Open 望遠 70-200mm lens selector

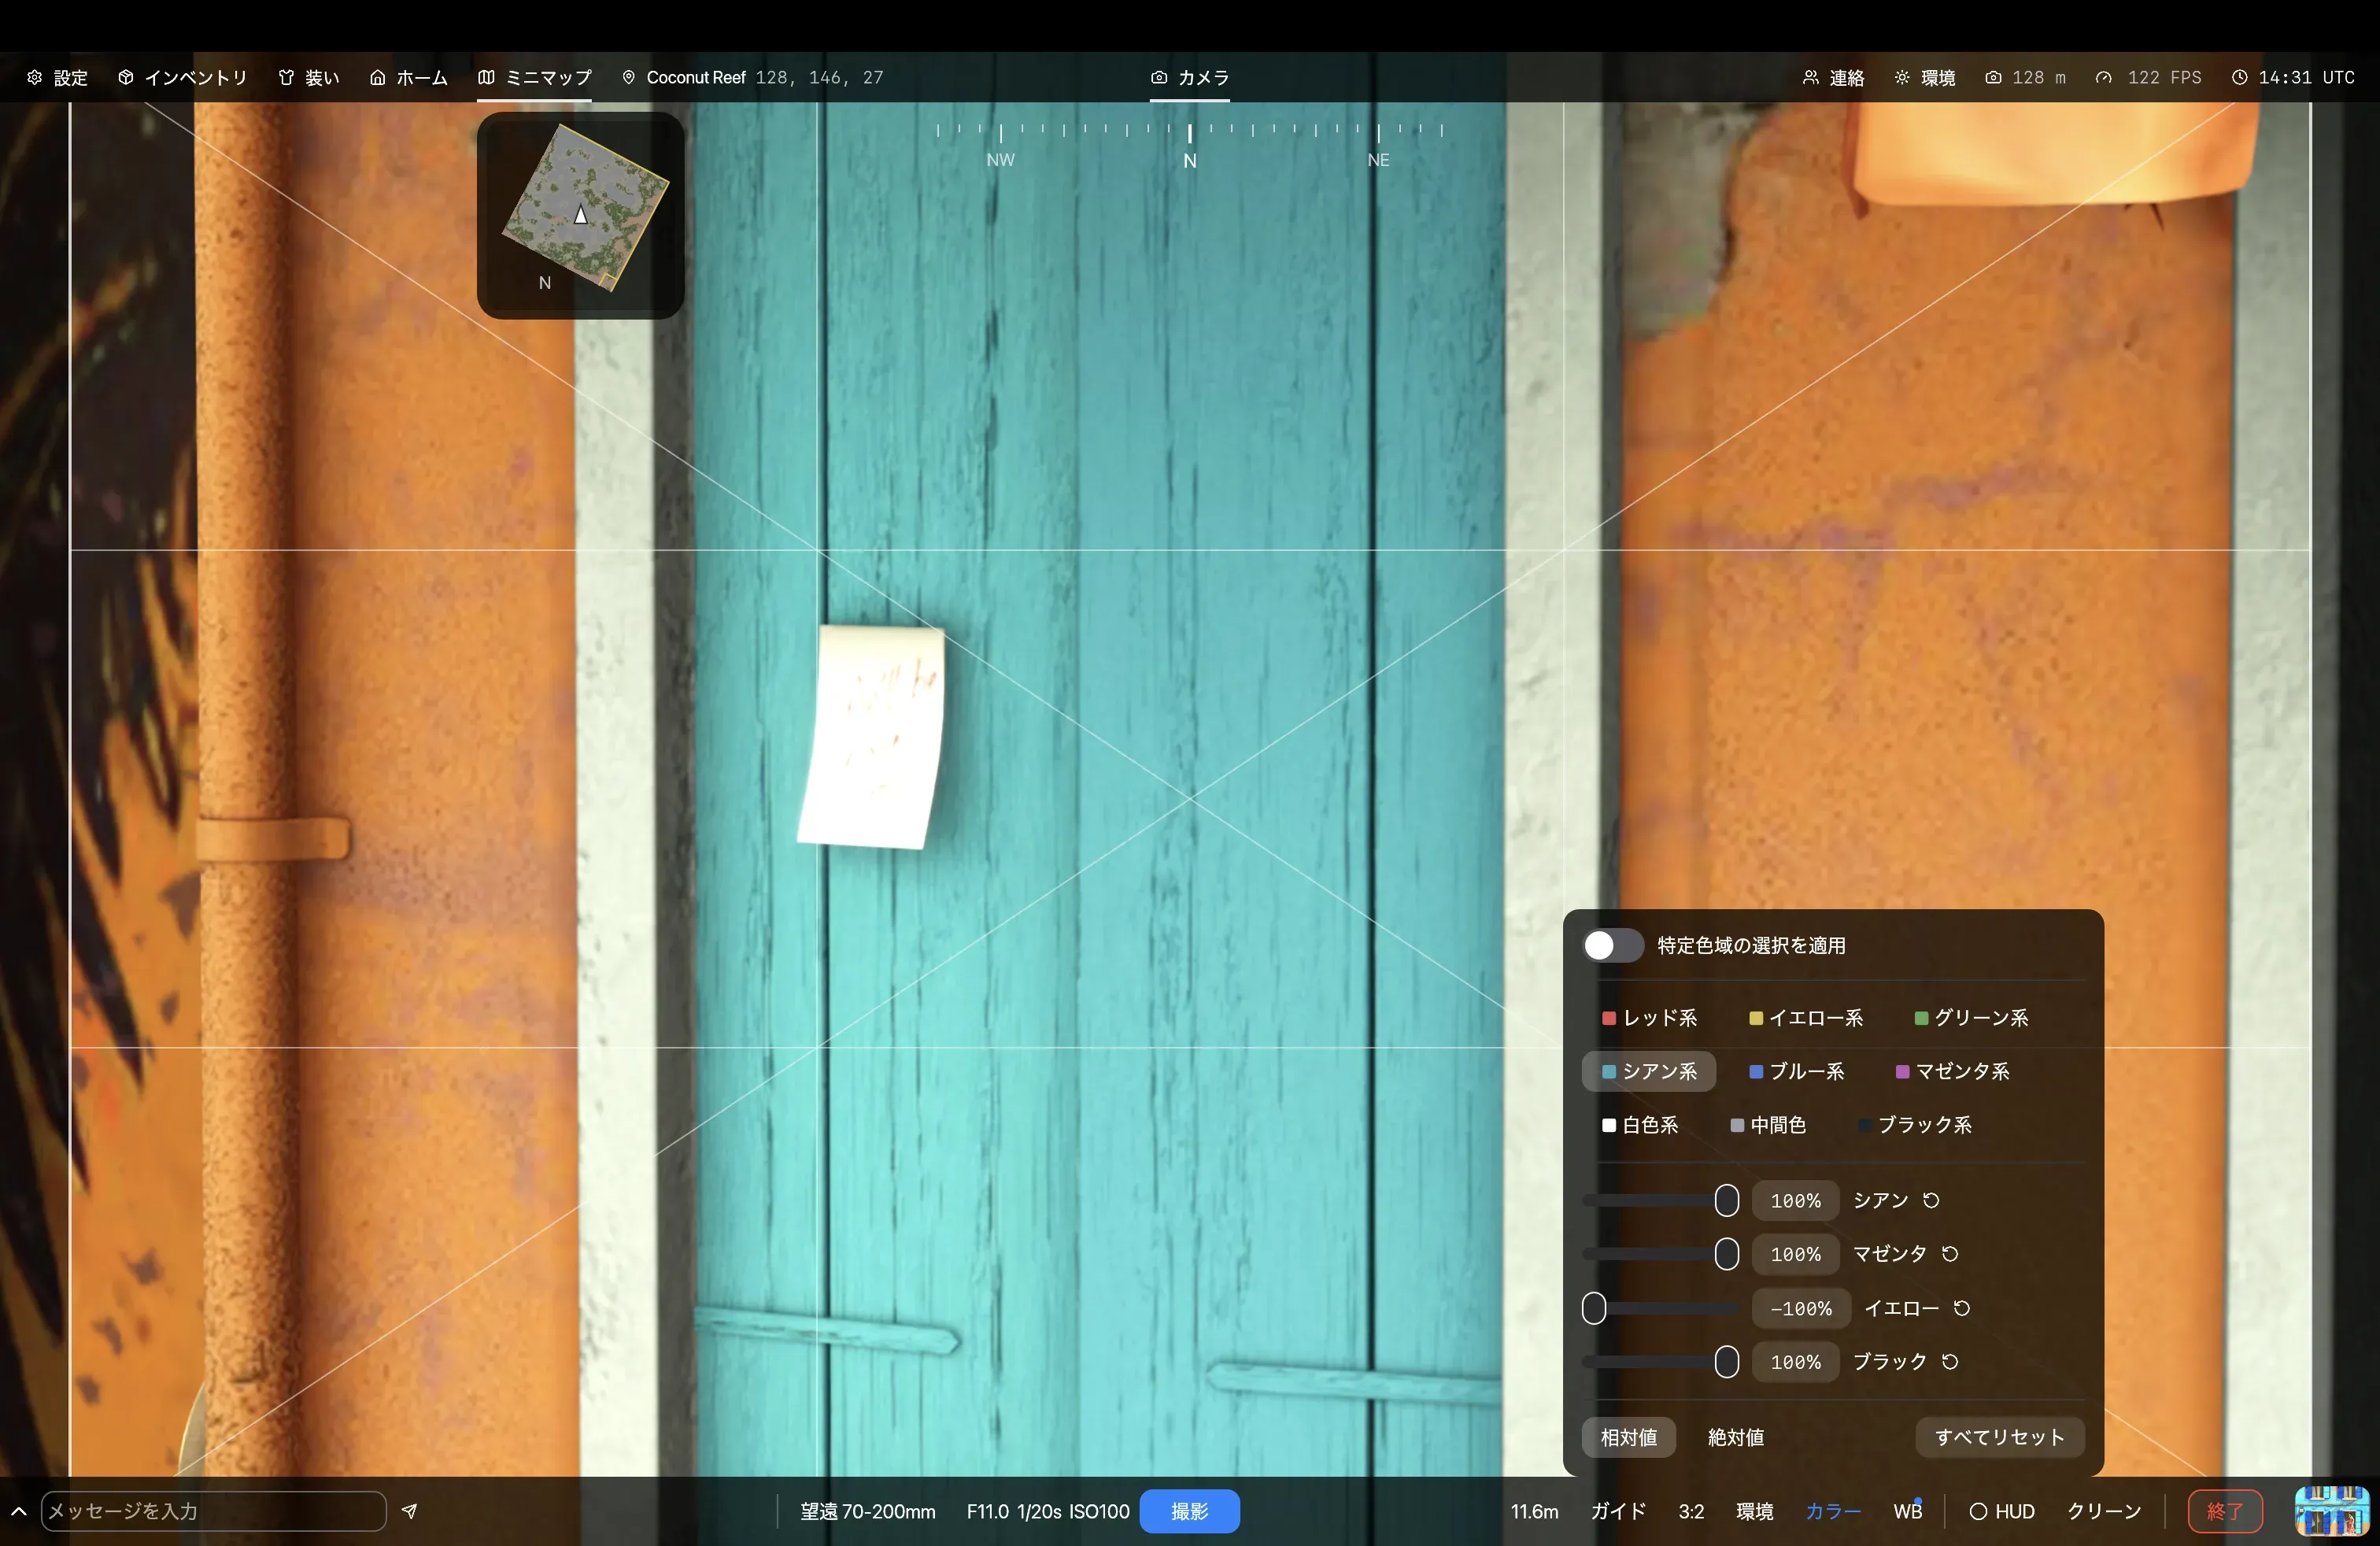(867, 1511)
